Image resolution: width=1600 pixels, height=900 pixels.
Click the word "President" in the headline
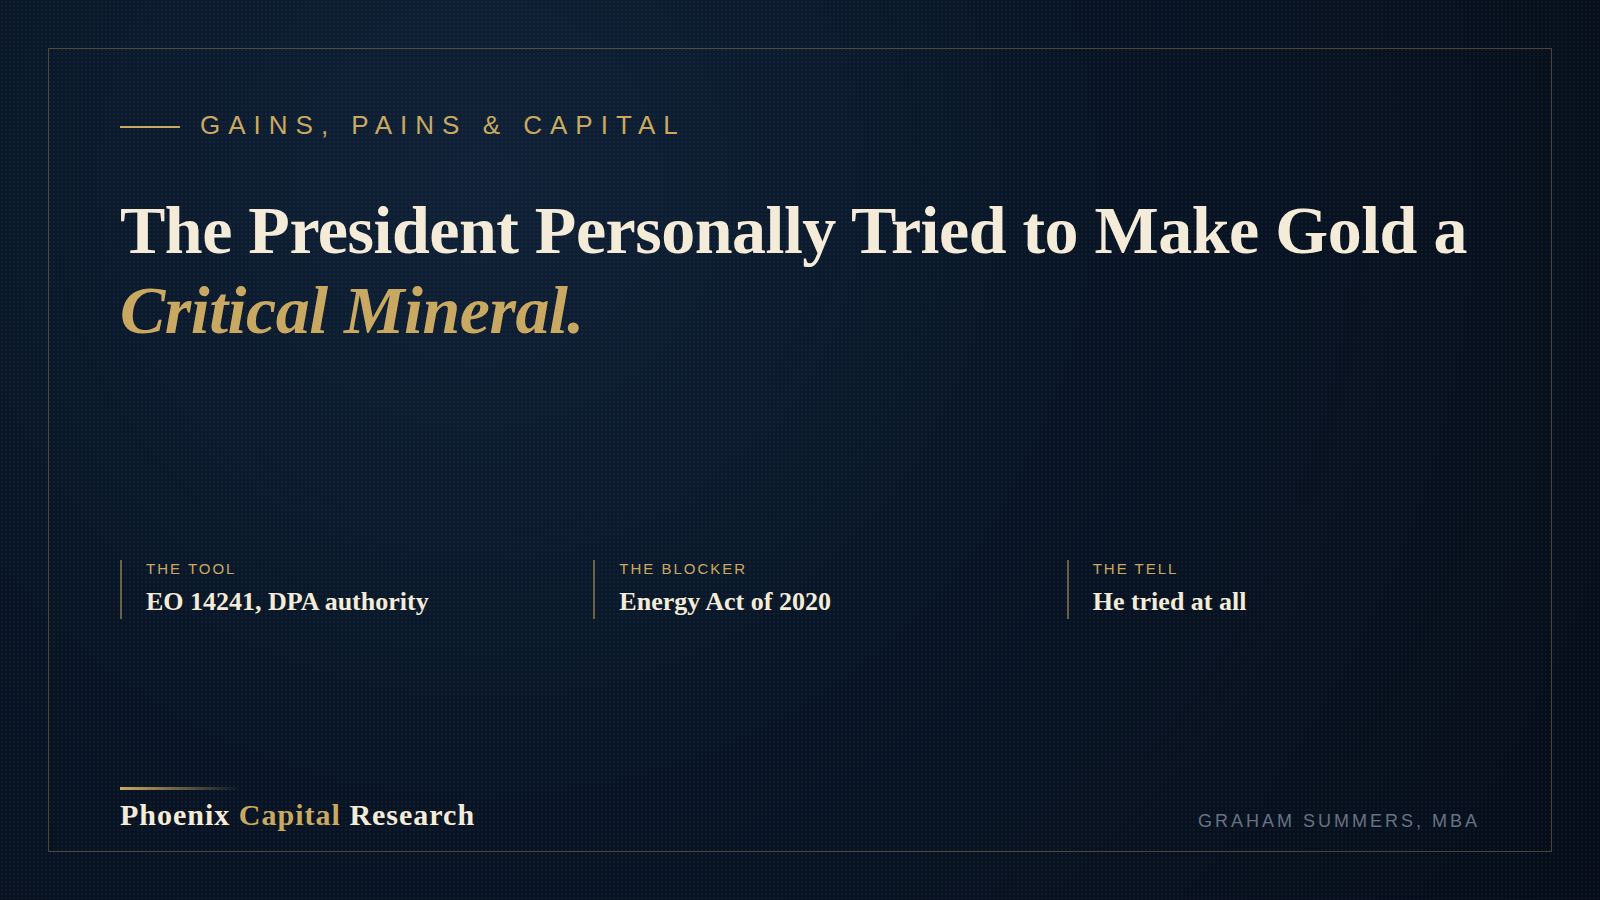(x=383, y=232)
